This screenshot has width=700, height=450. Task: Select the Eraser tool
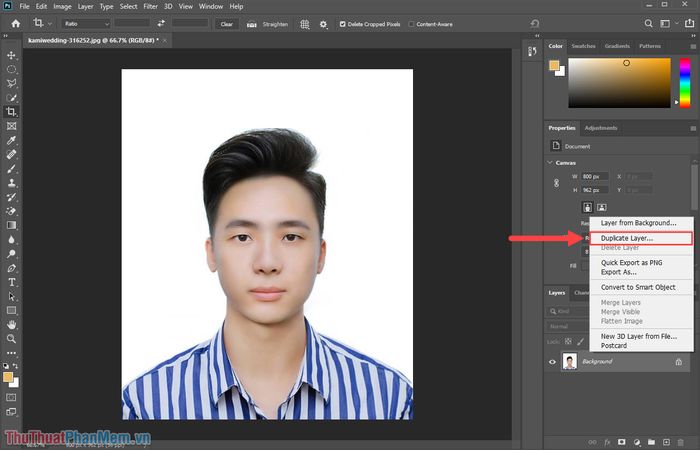(12, 211)
